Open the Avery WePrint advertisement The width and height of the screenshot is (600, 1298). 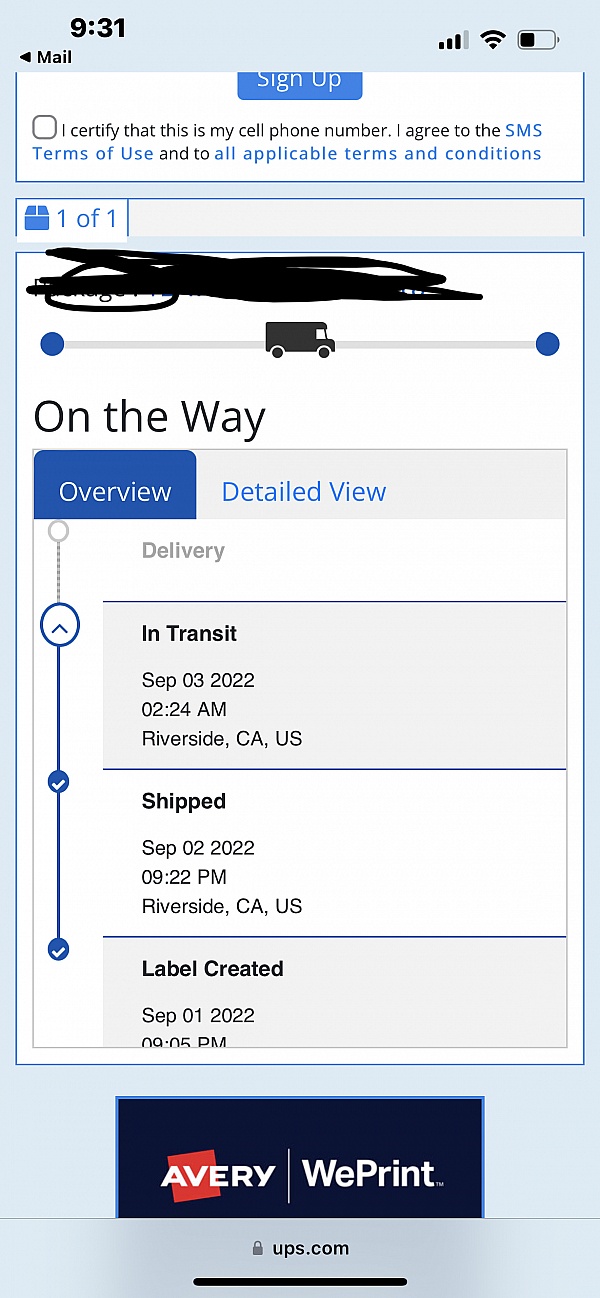click(300, 1158)
